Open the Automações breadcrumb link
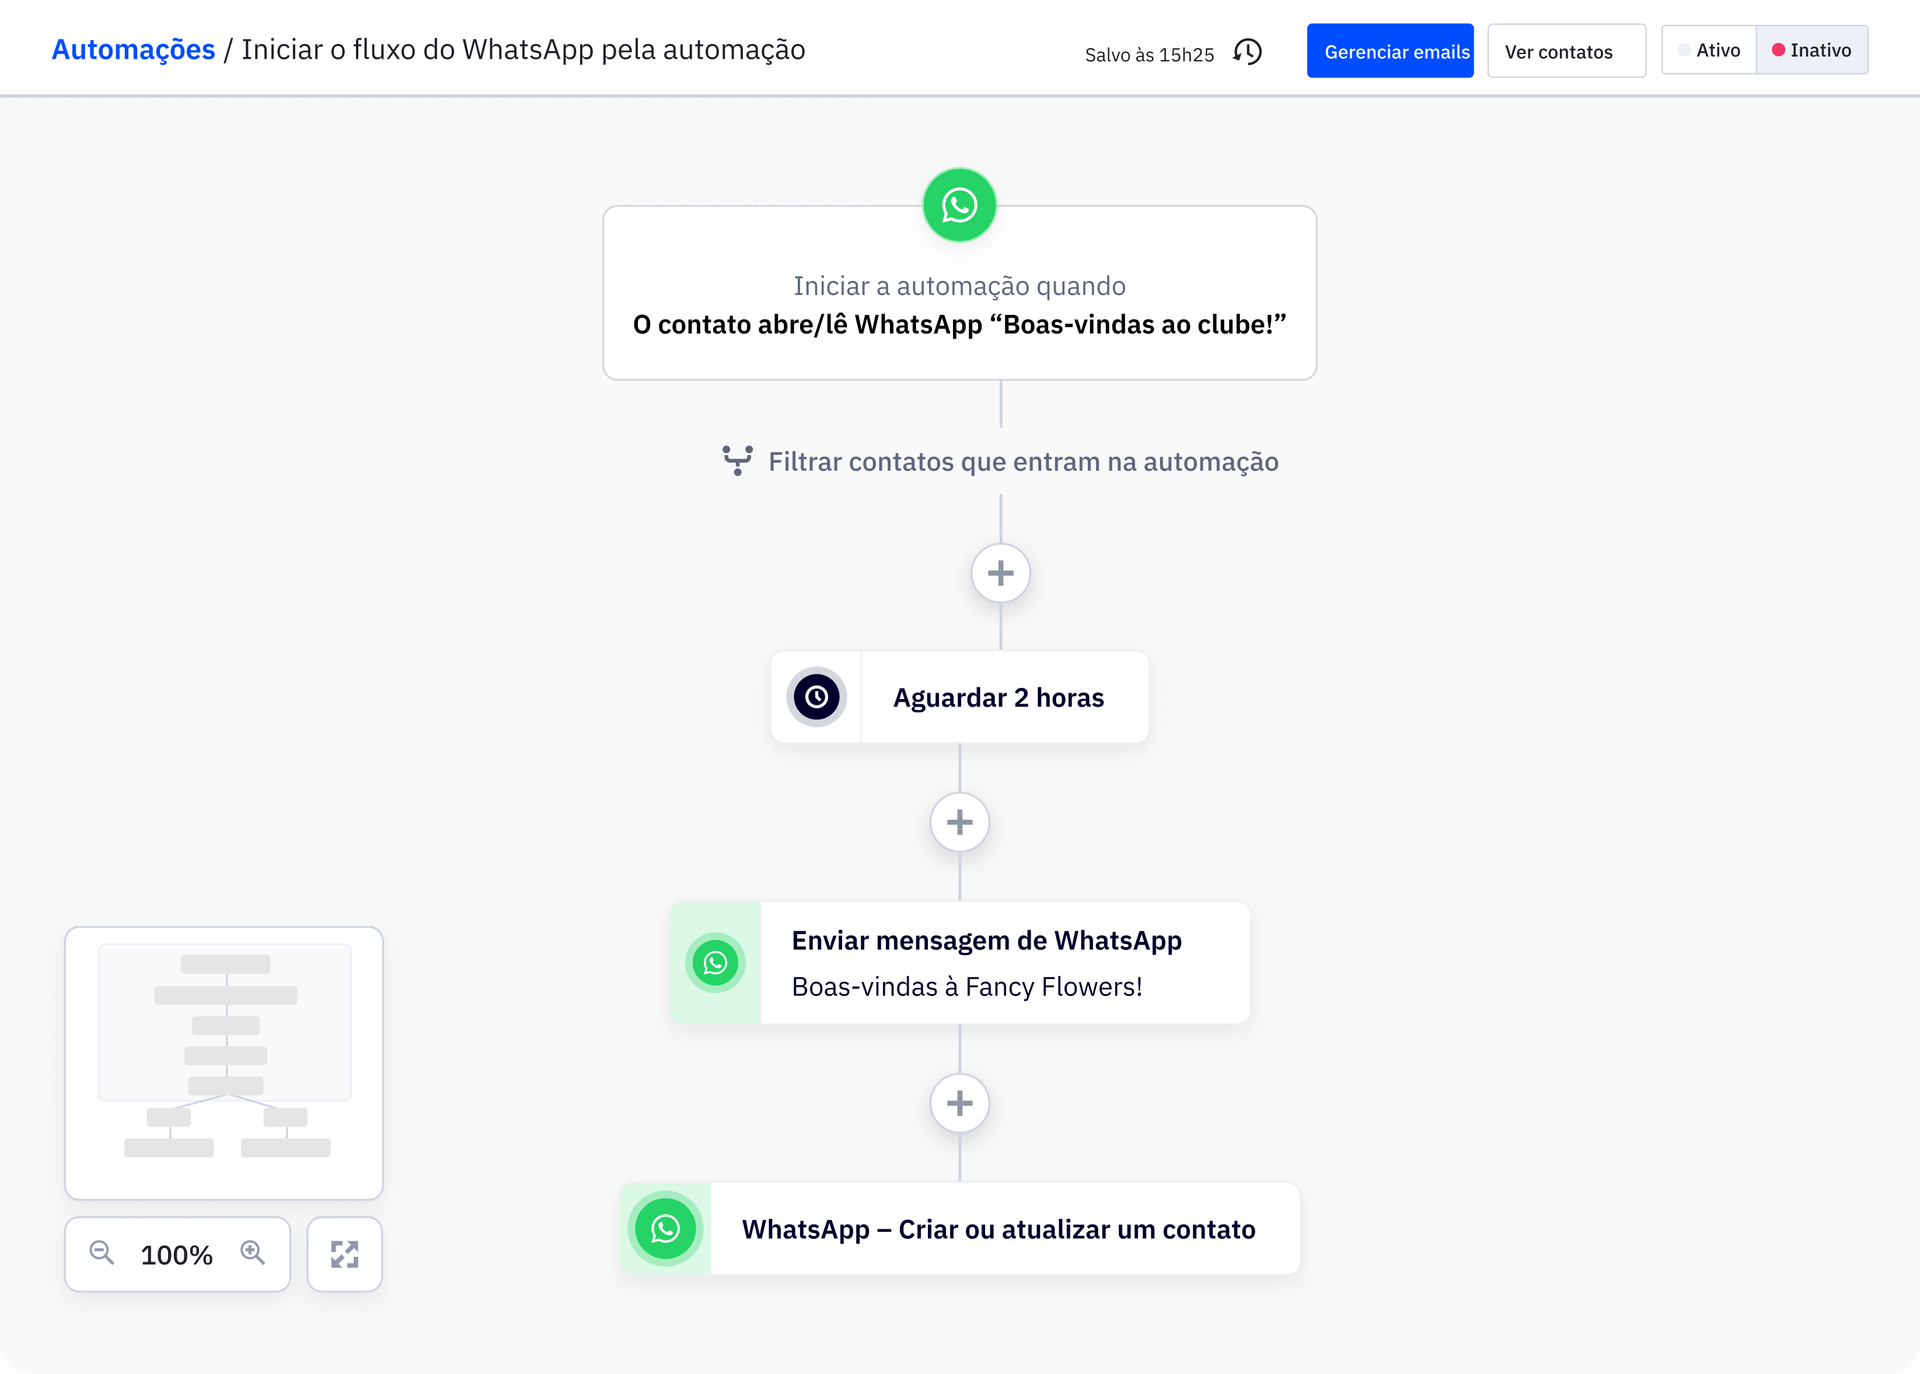The height and width of the screenshot is (1374, 1920). (x=133, y=50)
